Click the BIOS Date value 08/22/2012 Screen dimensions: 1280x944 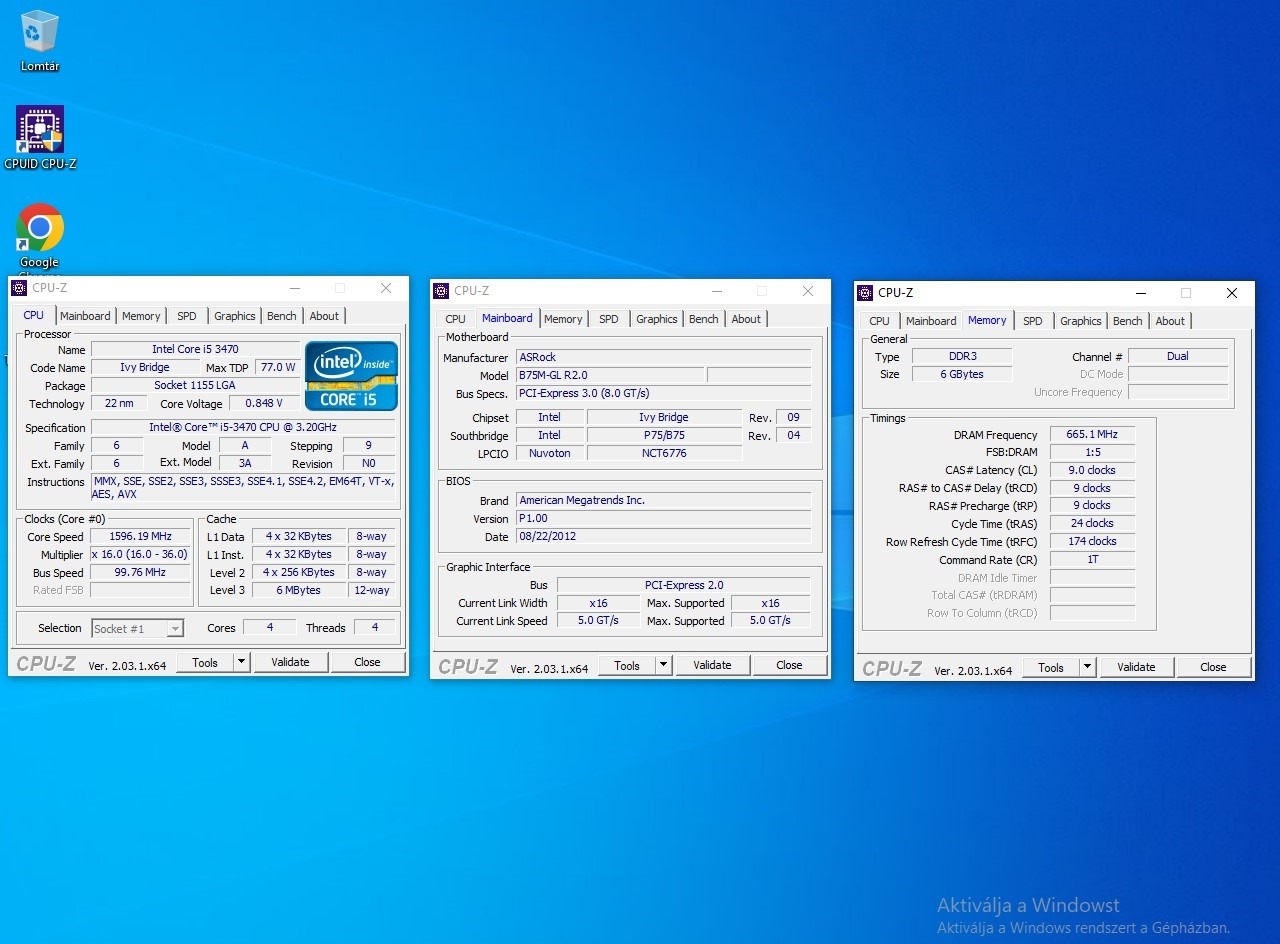point(664,536)
